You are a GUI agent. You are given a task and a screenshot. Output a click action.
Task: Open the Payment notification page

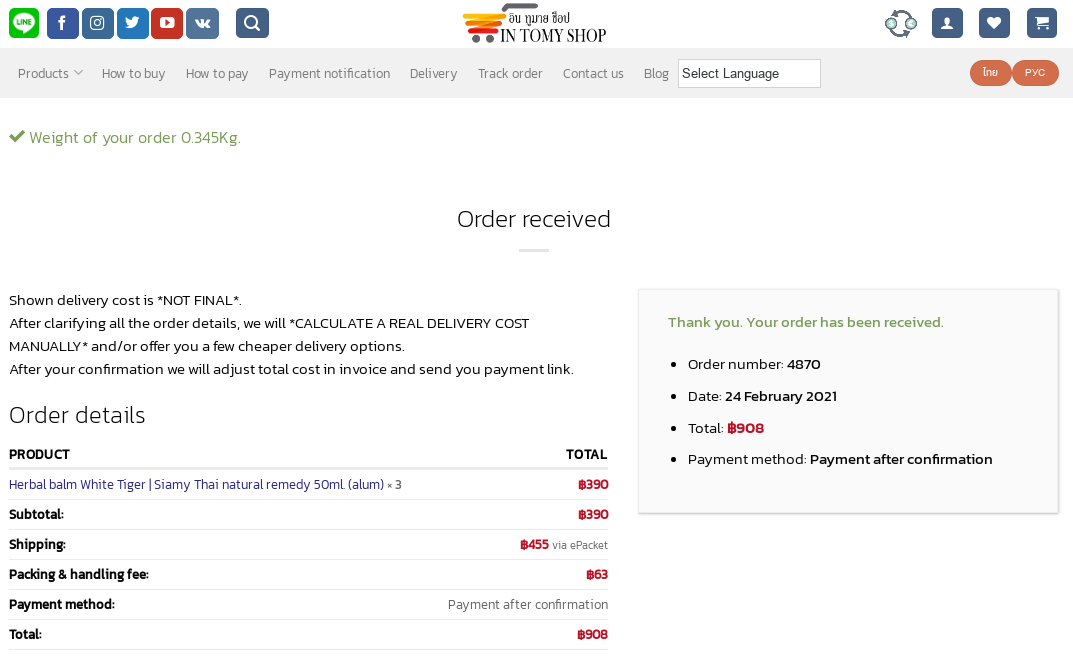coord(329,73)
